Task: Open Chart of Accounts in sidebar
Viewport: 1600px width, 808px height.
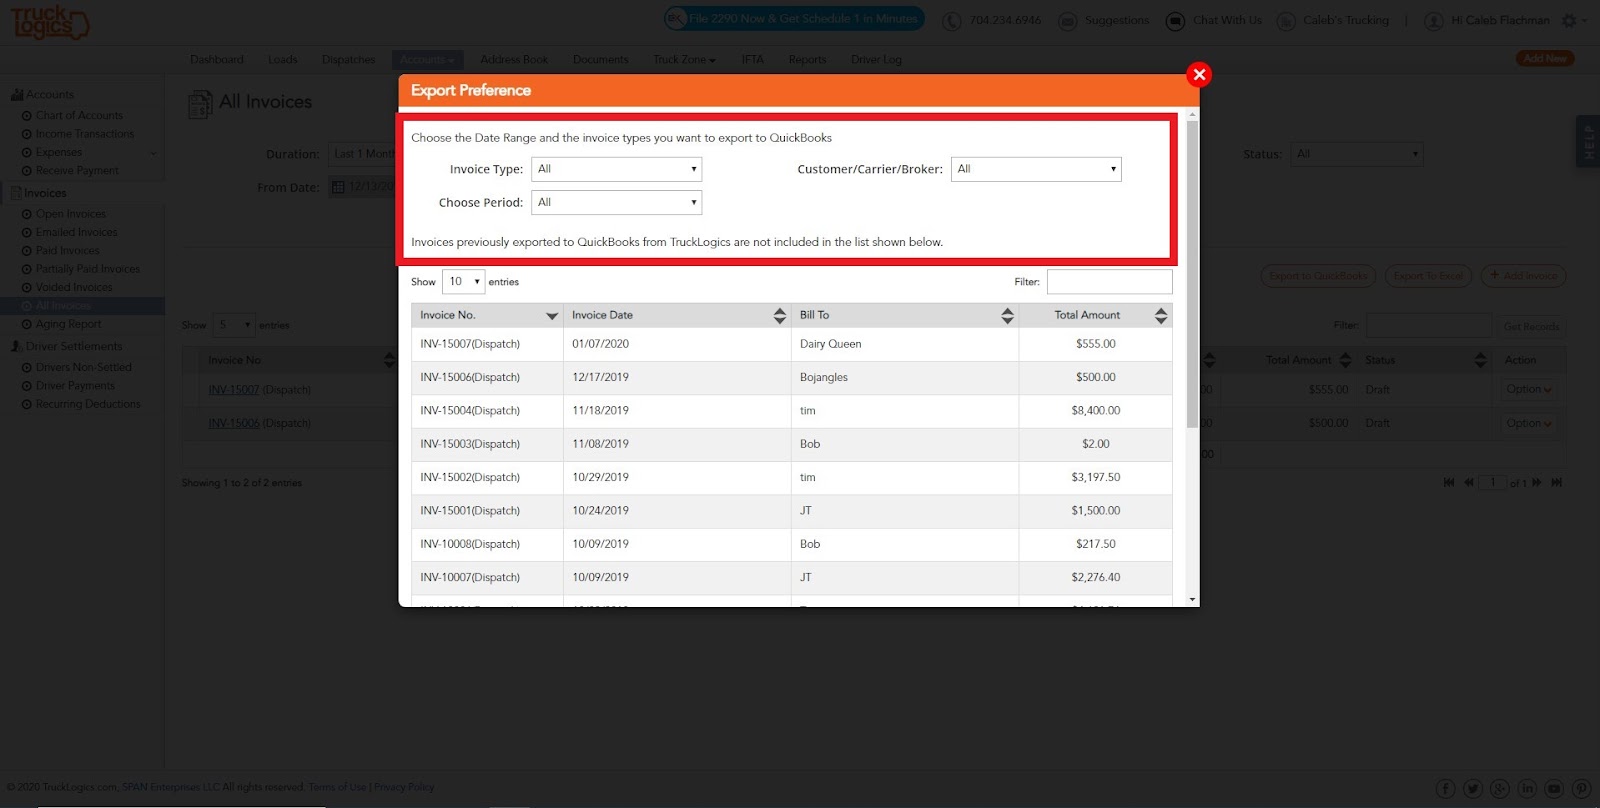Action: (x=79, y=116)
